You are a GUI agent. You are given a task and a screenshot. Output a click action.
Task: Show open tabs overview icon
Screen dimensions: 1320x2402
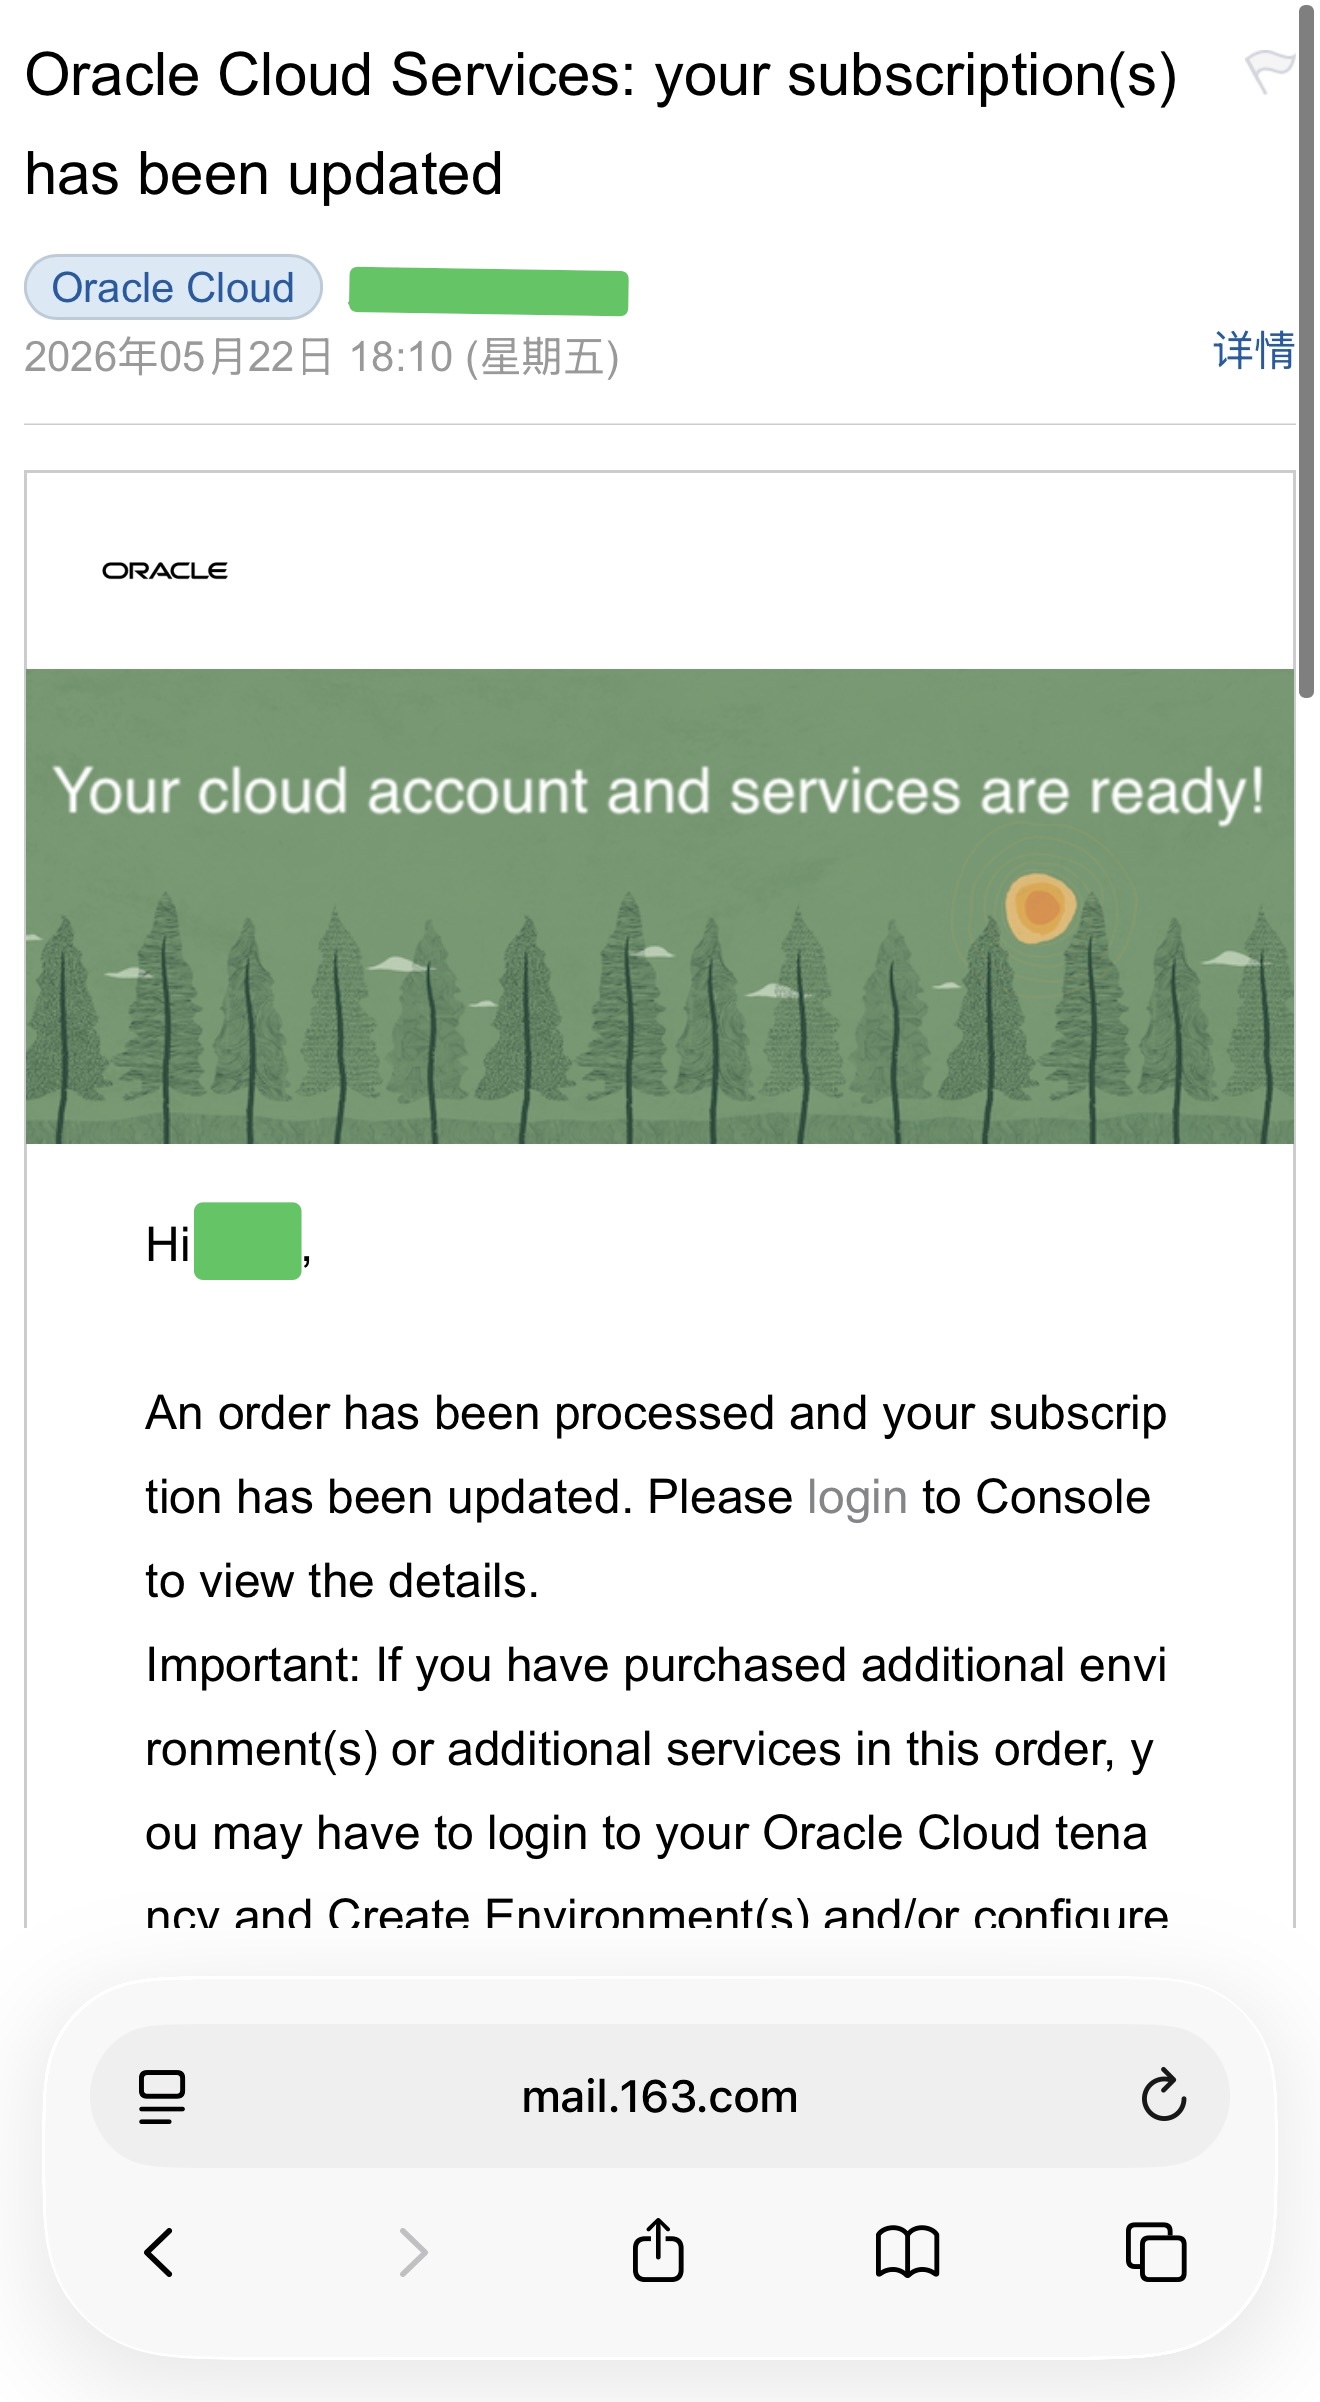[x=1156, y=2252]
